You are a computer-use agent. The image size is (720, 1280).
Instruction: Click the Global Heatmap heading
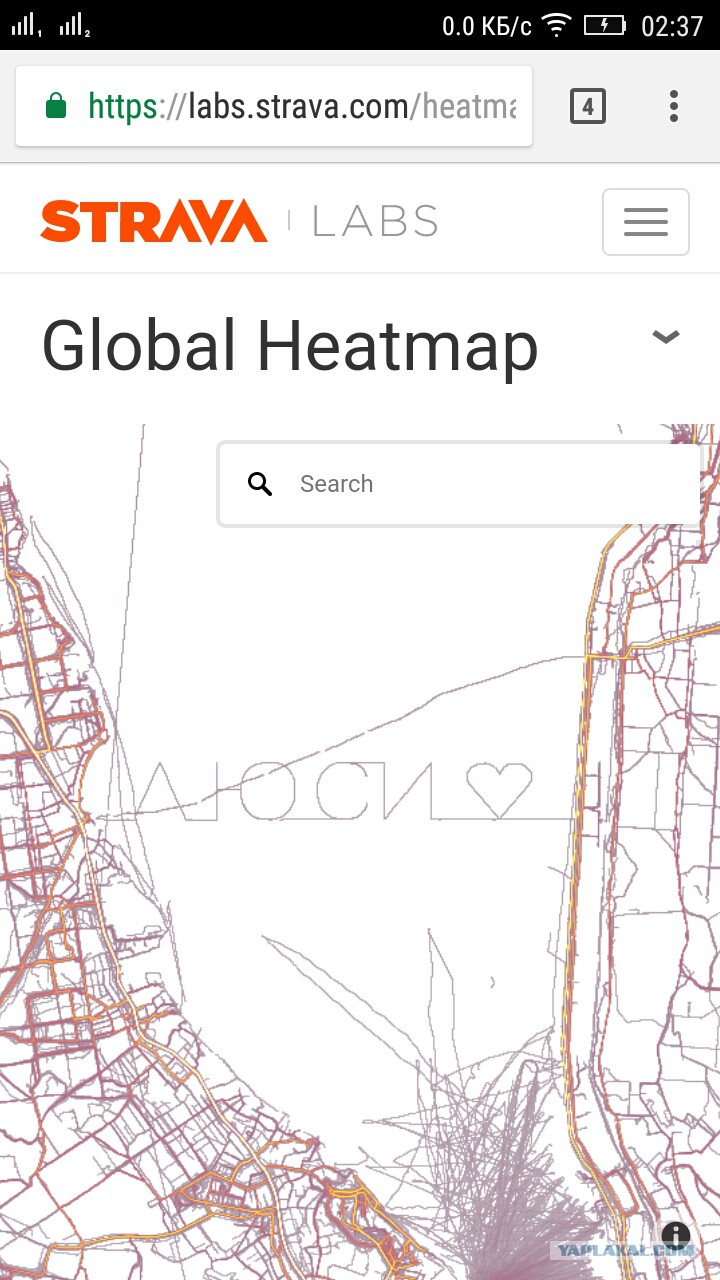tap(290, 346)
